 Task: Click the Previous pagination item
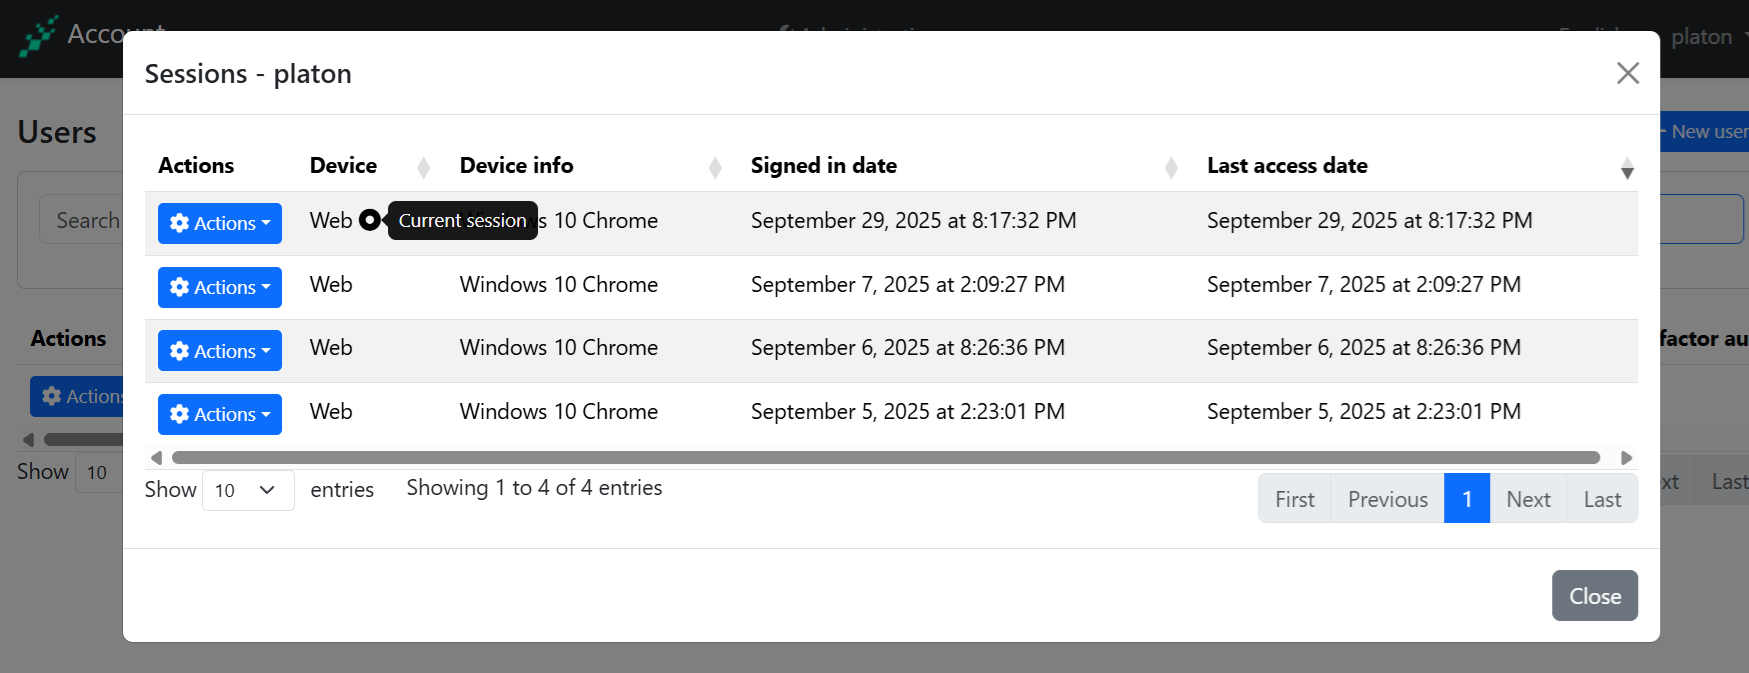1387,499
